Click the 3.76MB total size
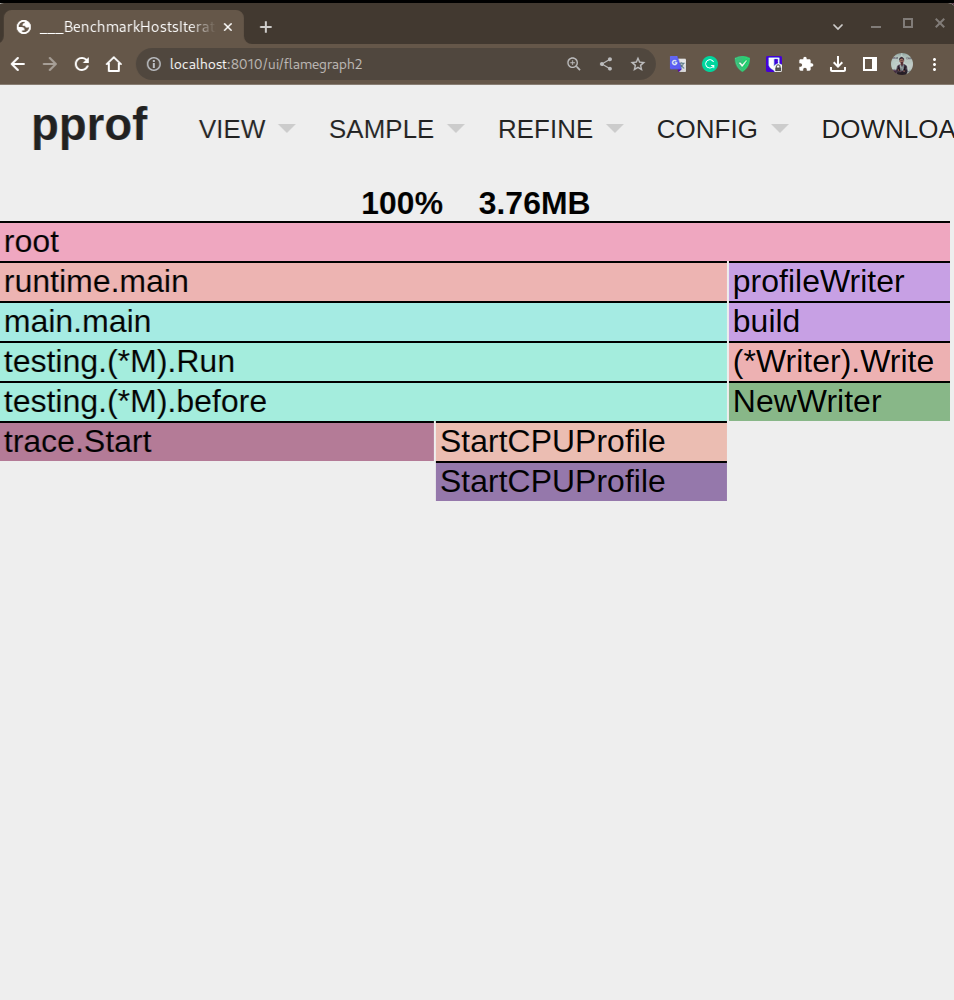The height and width of the screenshot is (1000, 954). click(534, 203)
